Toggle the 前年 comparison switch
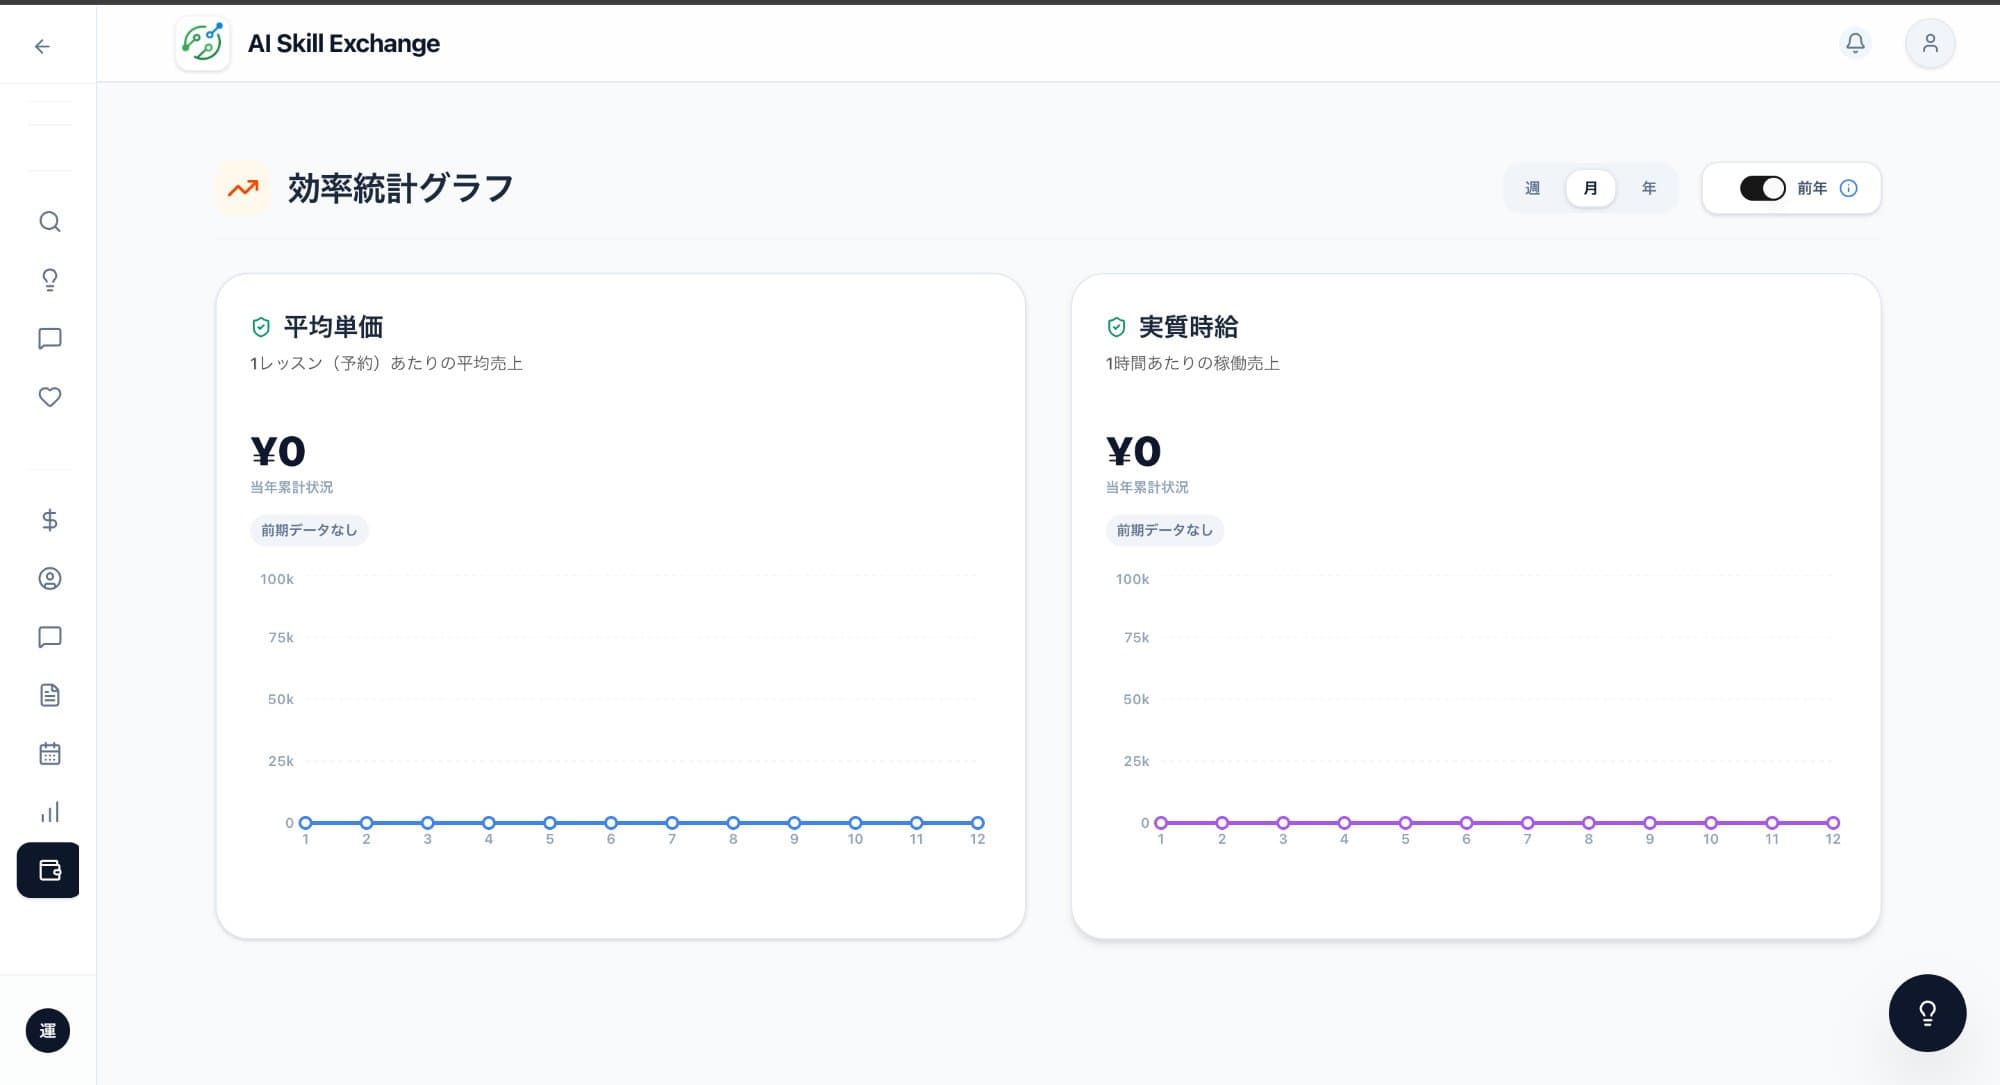This screenshot has width=2000, height=1085. coord(1762,188)
